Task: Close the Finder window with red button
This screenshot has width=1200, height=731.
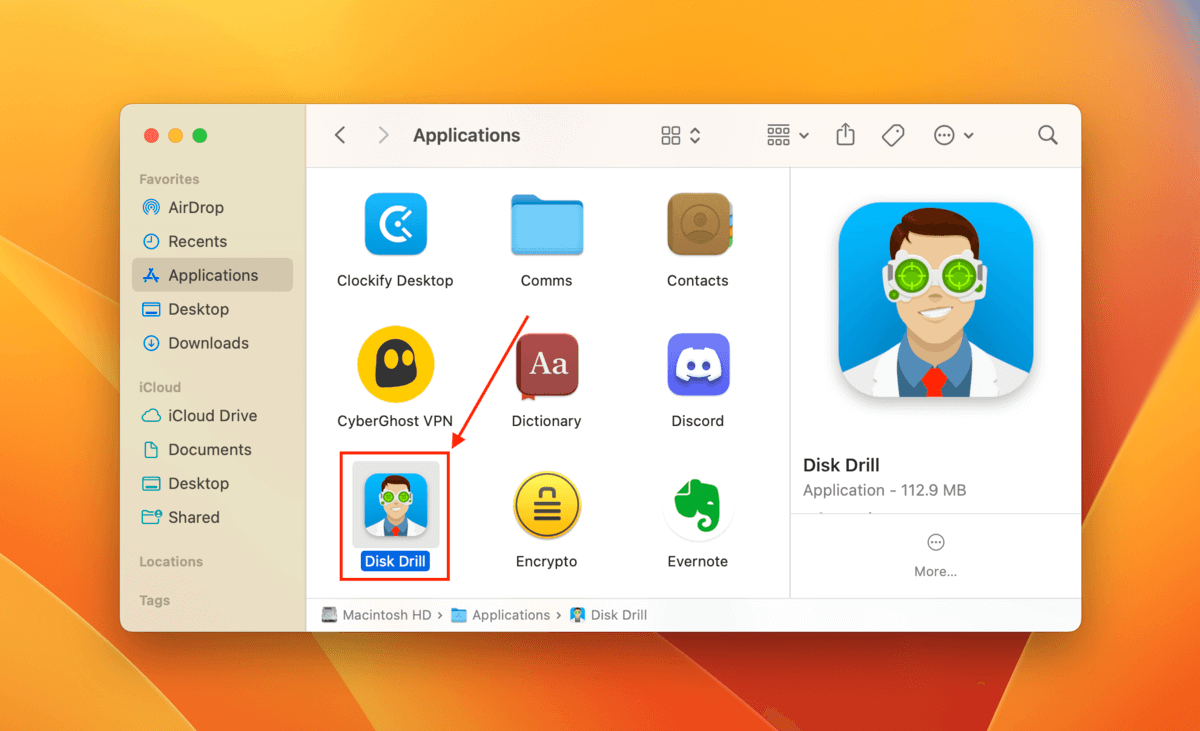Action: (x=152, y=135)
